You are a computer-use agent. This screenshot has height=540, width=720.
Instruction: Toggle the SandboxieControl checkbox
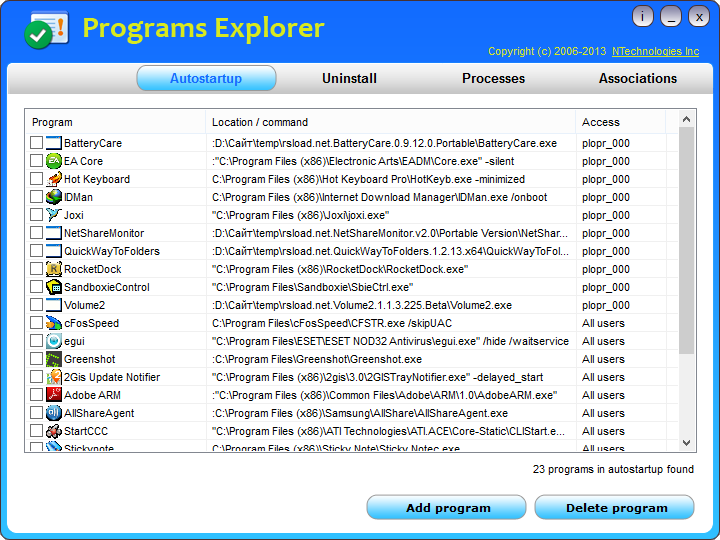36,287
